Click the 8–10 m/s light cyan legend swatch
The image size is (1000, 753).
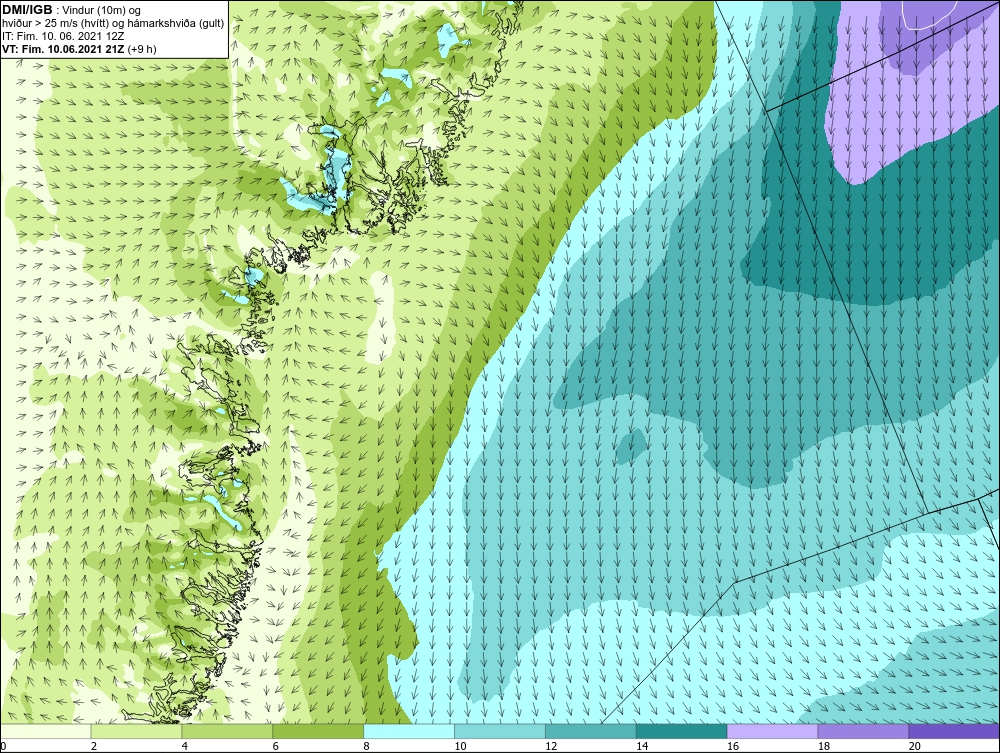point(409,731)
